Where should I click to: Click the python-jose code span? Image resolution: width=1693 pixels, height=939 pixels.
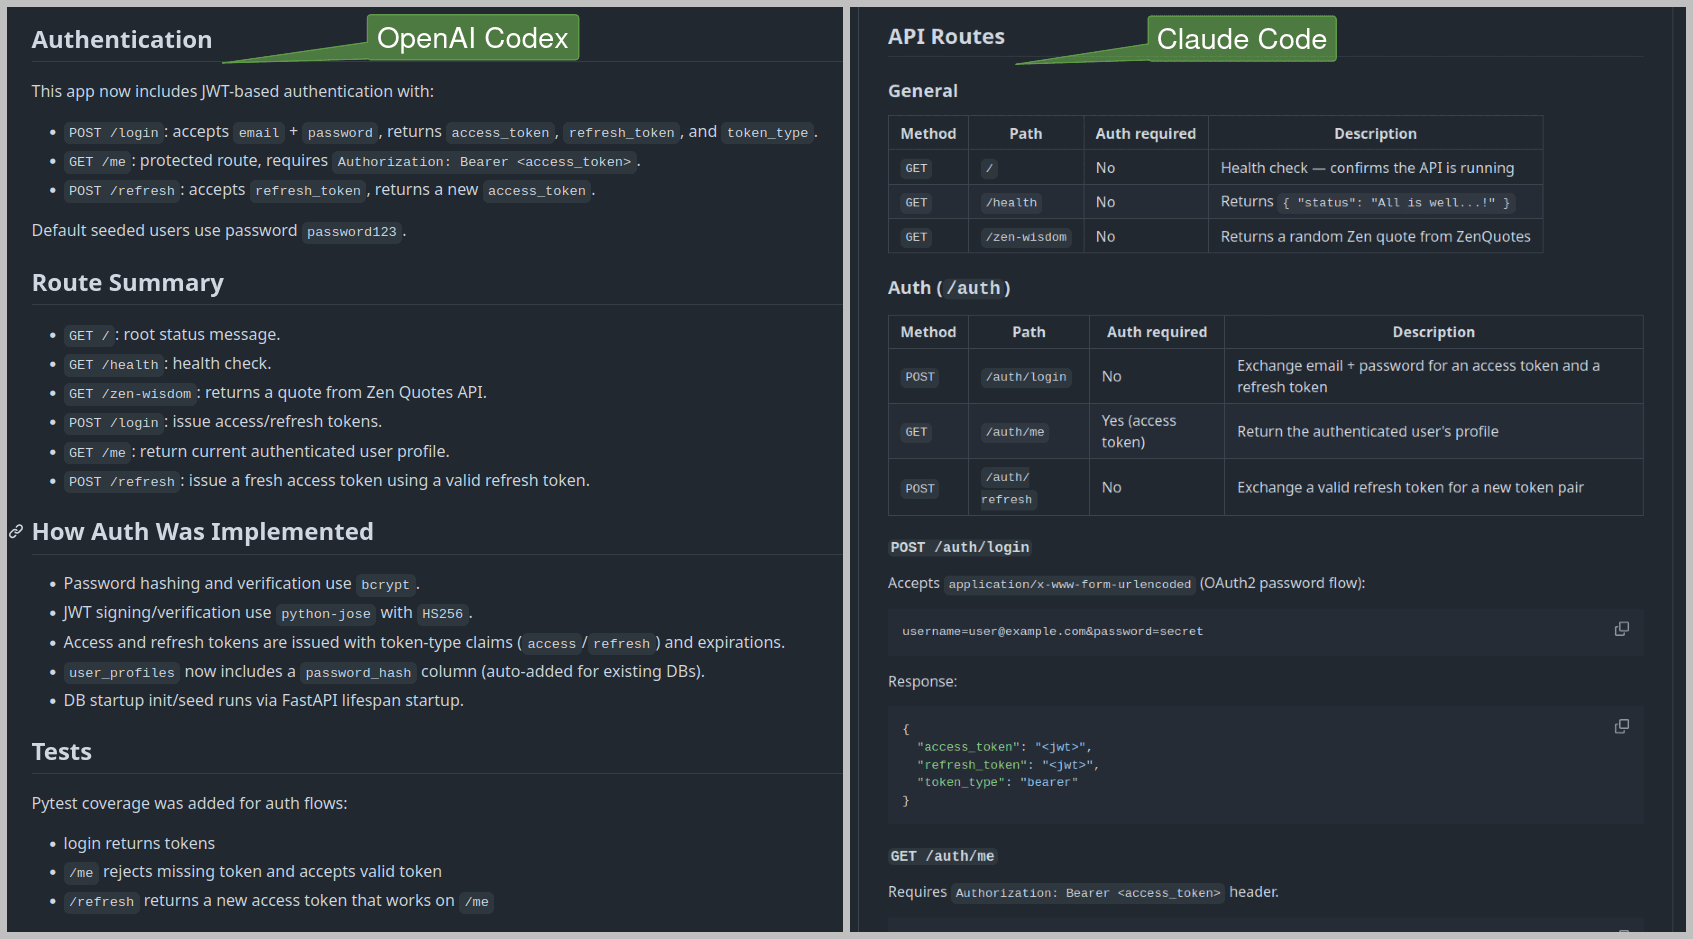coord(326,613)
